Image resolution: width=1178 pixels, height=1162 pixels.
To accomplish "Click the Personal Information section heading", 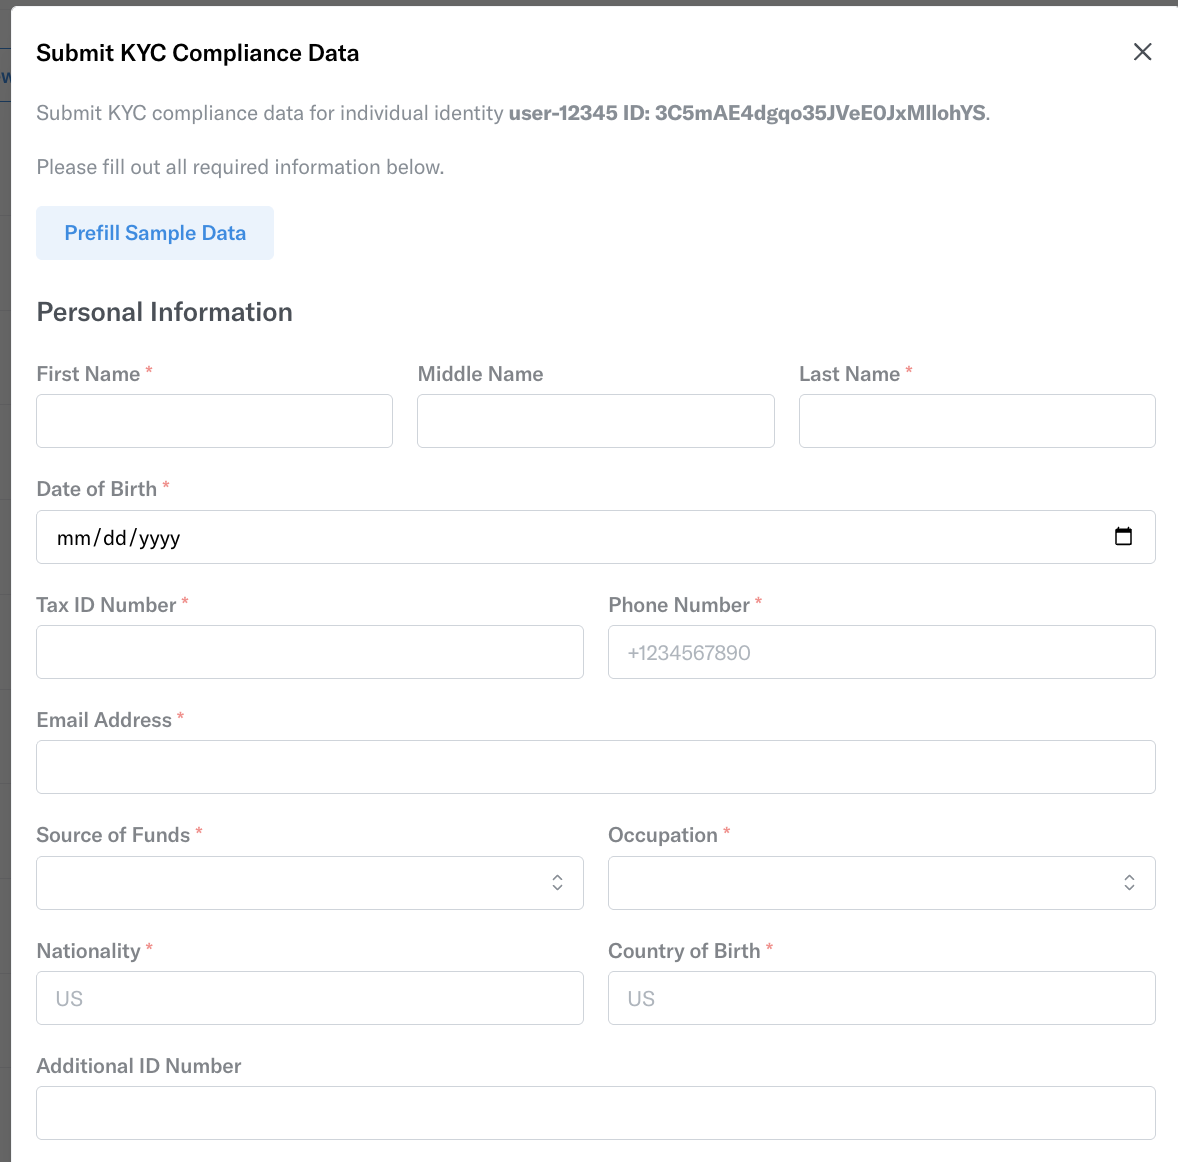I will coord(165,312).
